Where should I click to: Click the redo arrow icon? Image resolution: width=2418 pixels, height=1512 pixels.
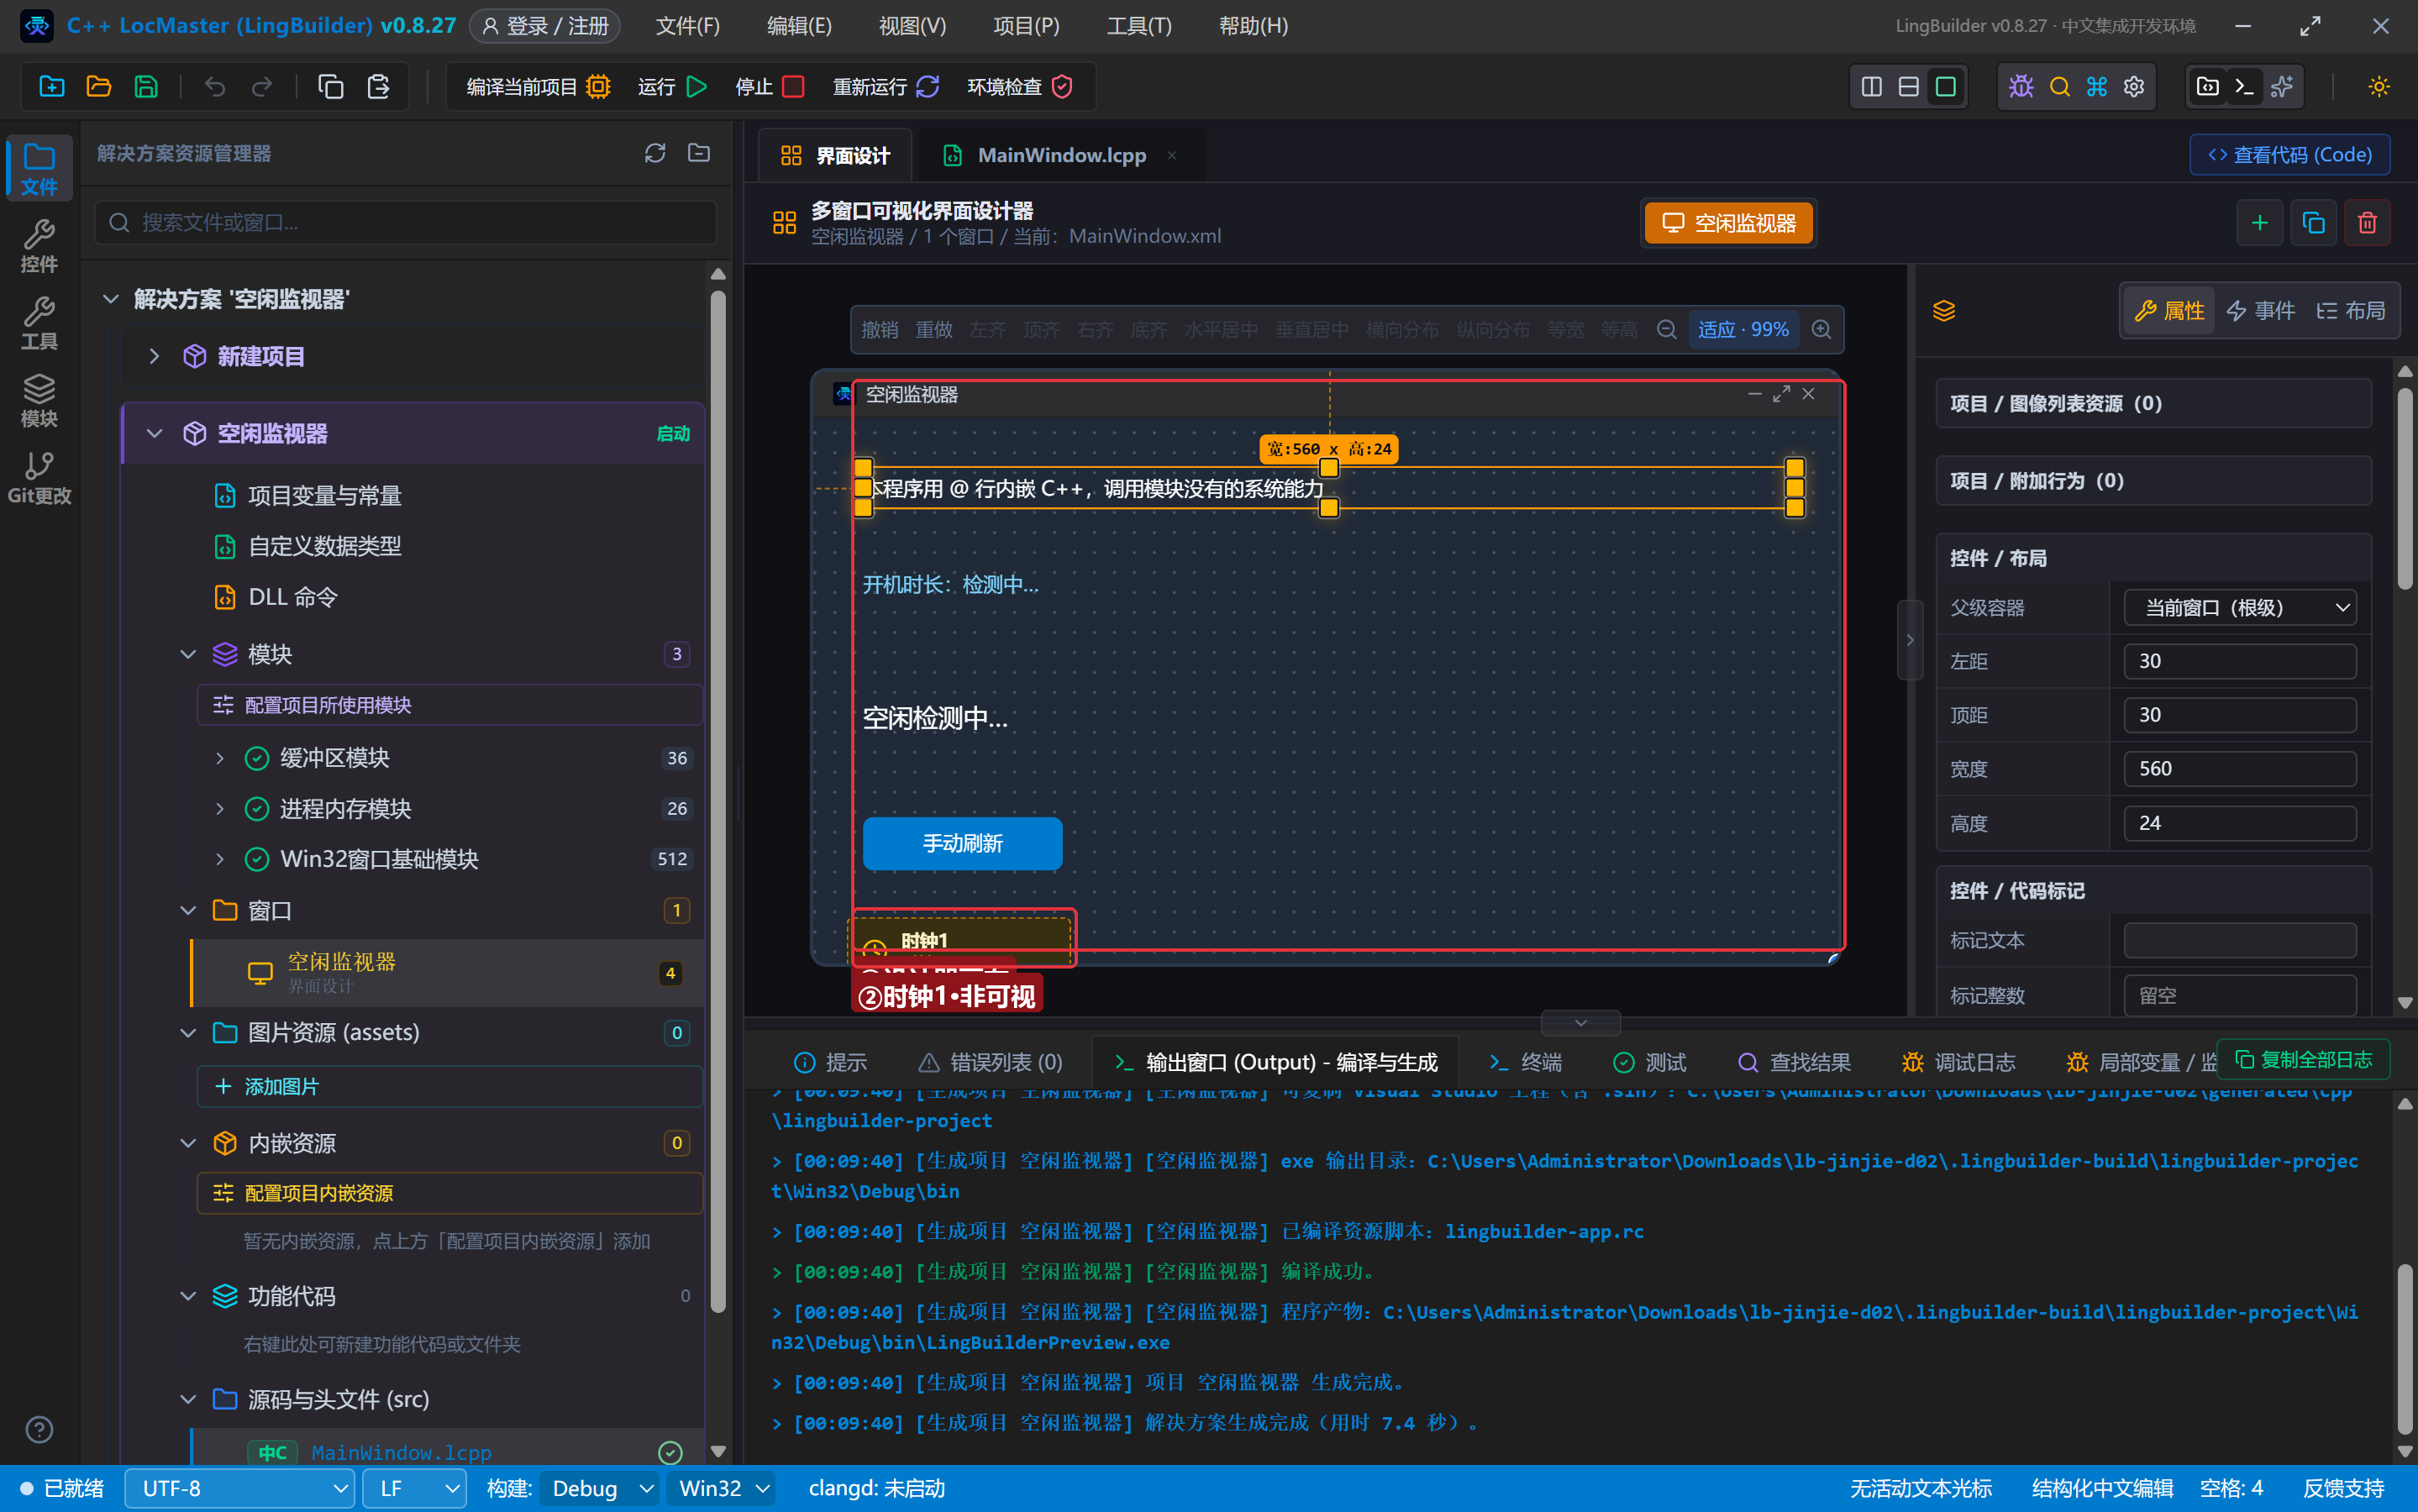(x=262, y=87)
